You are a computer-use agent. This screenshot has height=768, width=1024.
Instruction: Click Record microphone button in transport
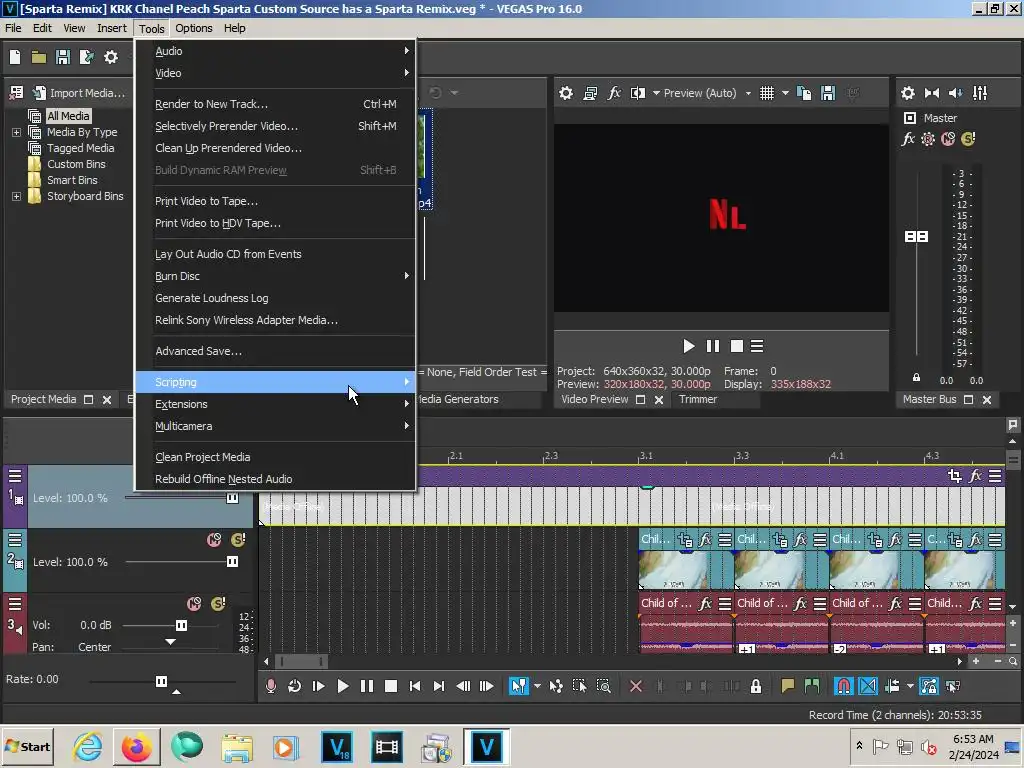[x=270, y=686]
